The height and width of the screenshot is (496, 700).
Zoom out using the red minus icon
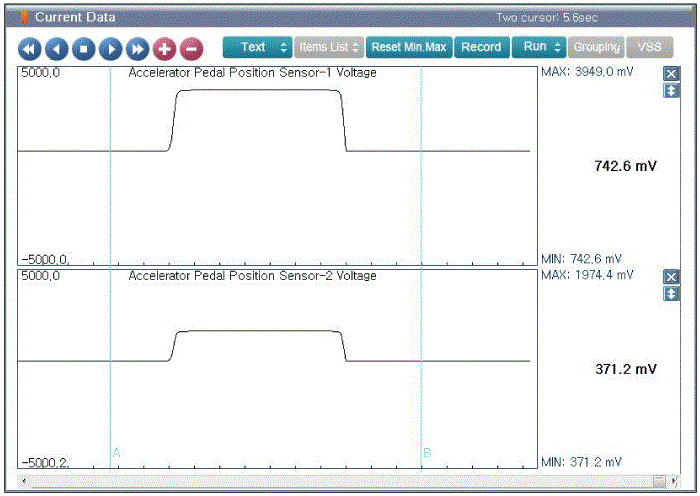(192, 49)
